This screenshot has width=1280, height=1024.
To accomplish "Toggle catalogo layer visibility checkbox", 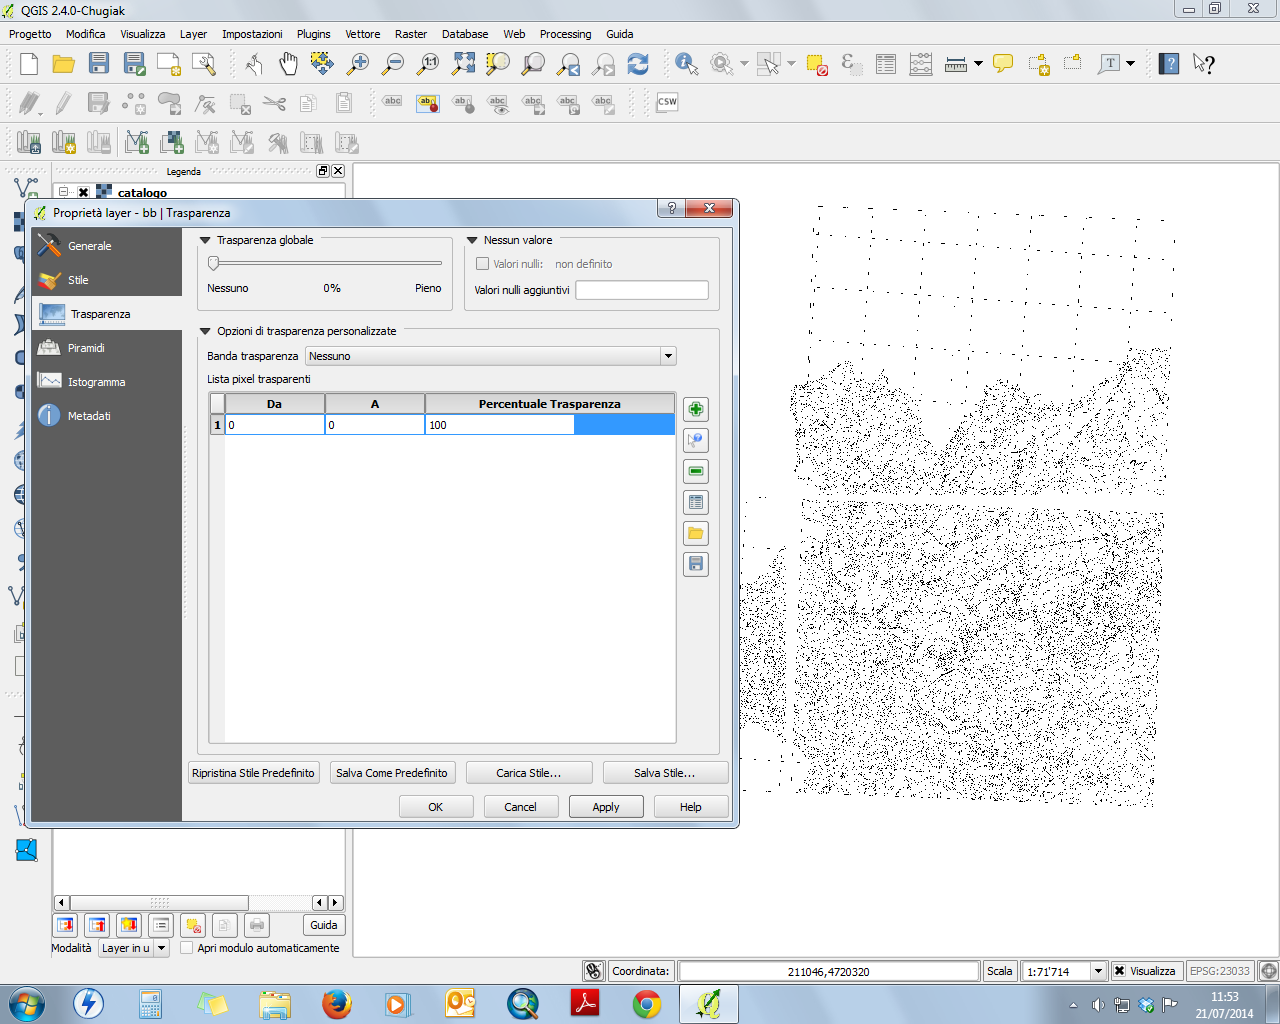I will (x=84, y=192).
